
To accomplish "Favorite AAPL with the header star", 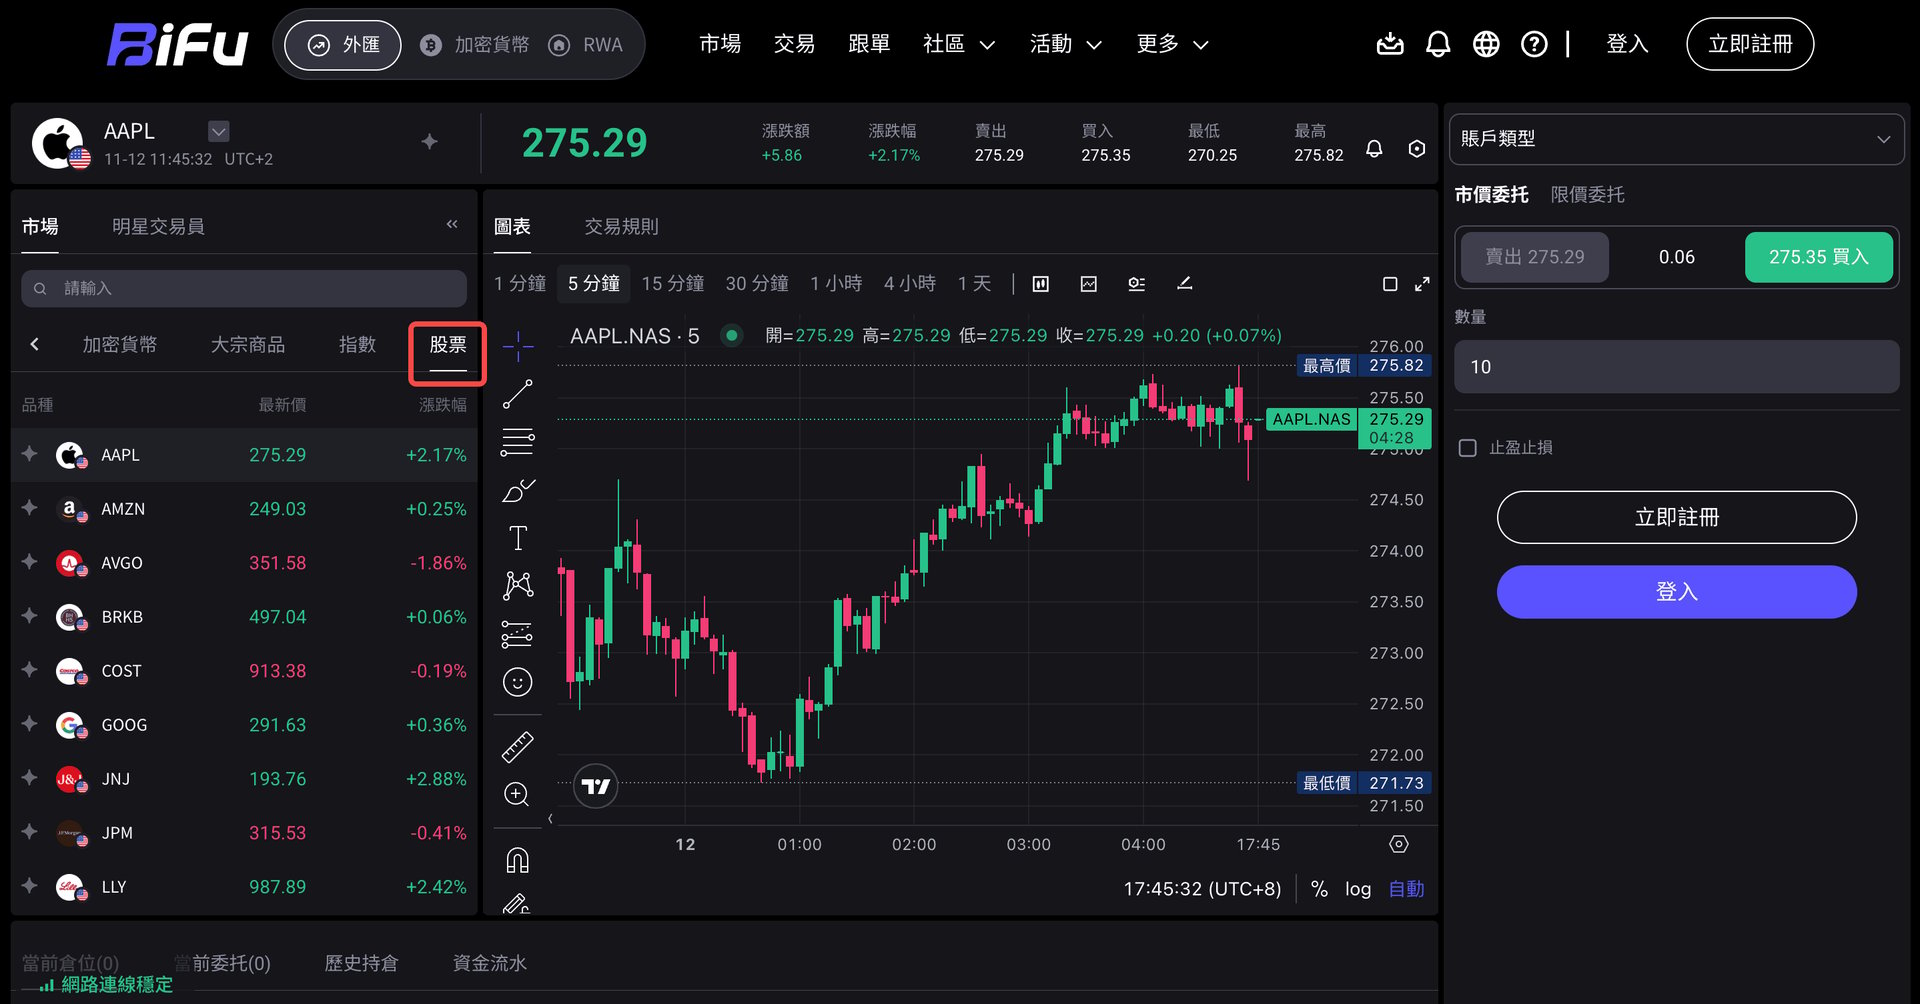I will pos(430,142).
